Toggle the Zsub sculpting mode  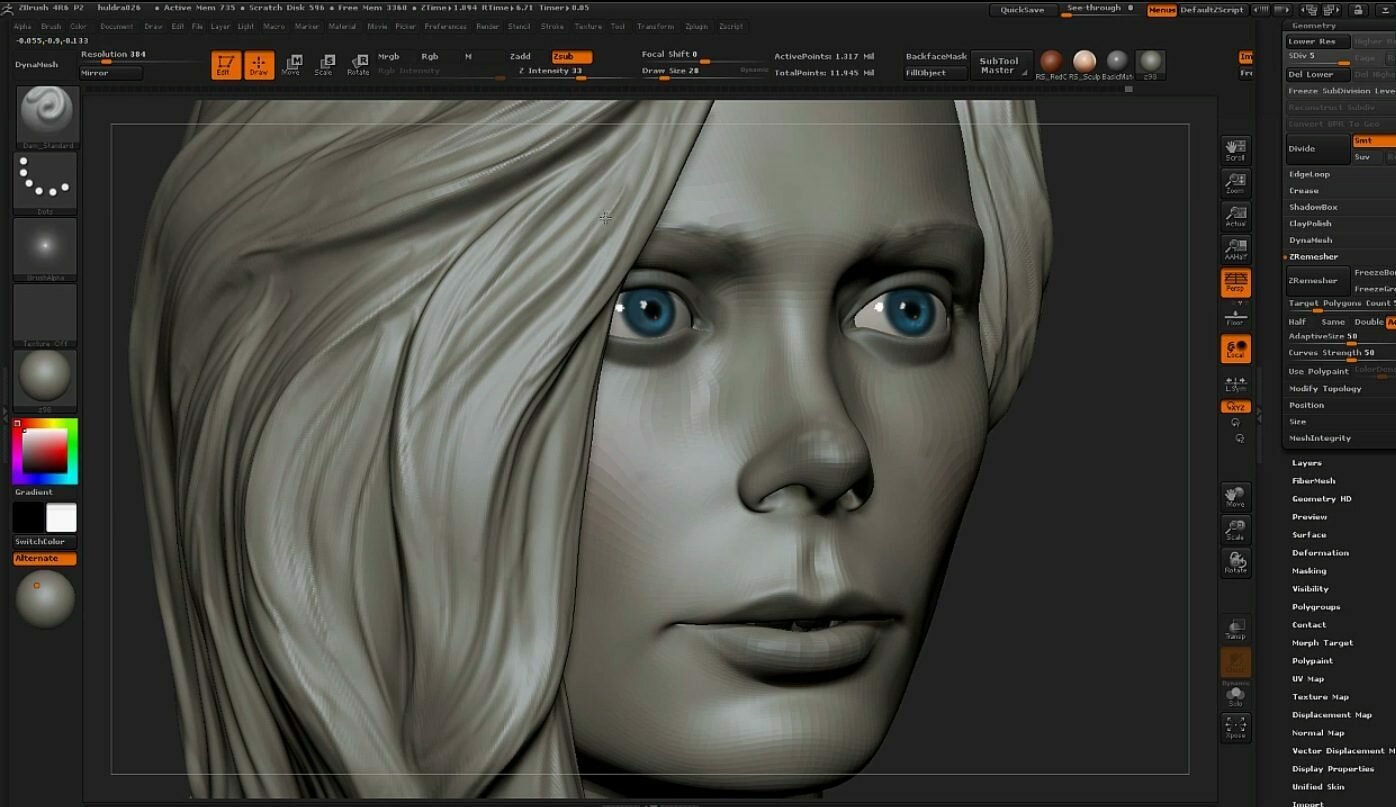[x=571, y=57]
